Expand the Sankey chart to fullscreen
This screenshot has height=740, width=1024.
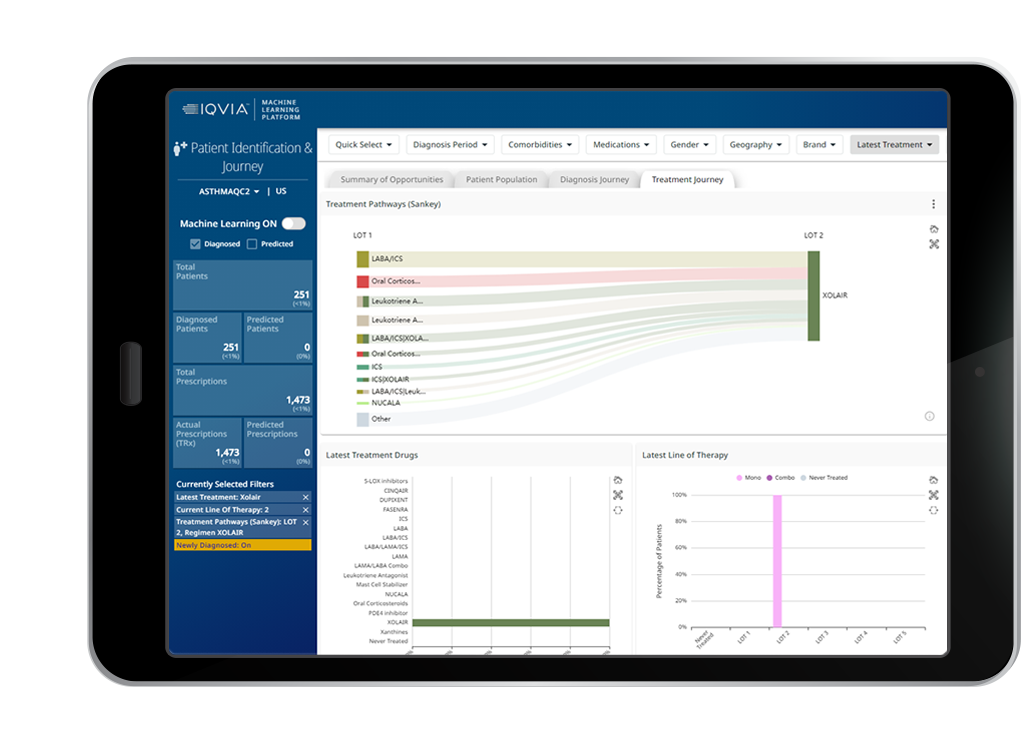pyautogui.click(x=933, y=244)
